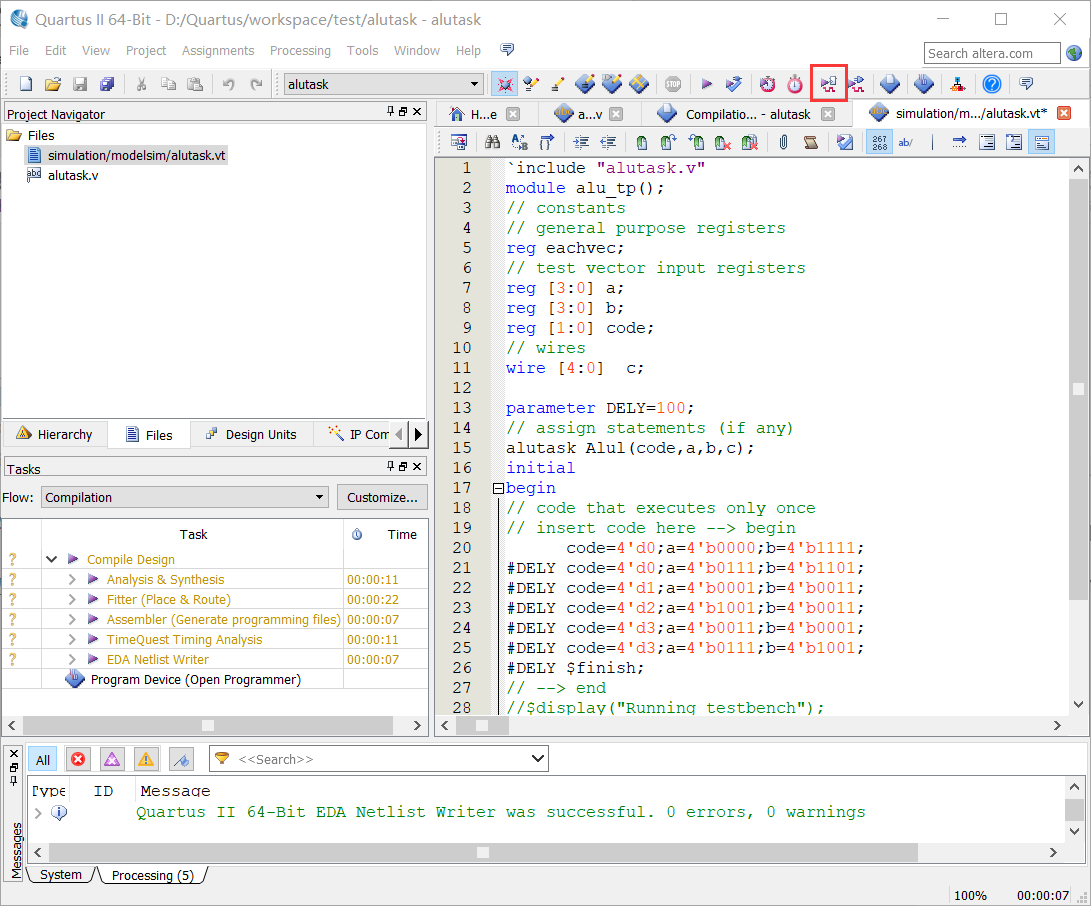Click the Replace icon in editor toolbar
This screenshot has height=906, width=1091.
click(x=520, y=142)
